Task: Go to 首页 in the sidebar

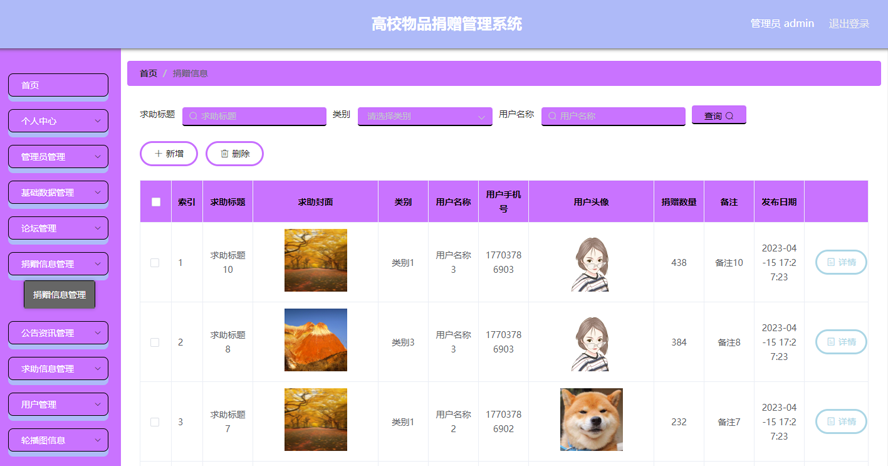Action: tap(58, 85)
